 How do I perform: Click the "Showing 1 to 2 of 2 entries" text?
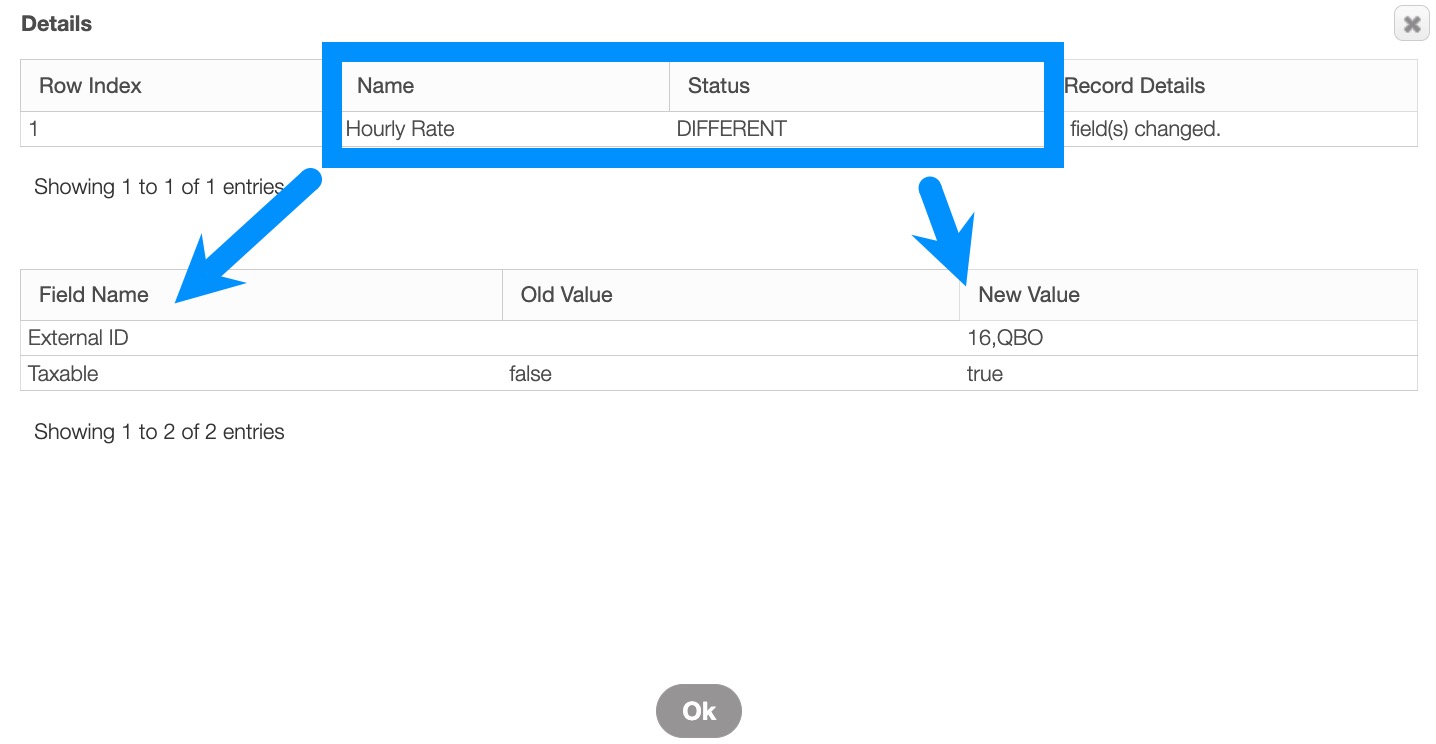tap(159, 432)
